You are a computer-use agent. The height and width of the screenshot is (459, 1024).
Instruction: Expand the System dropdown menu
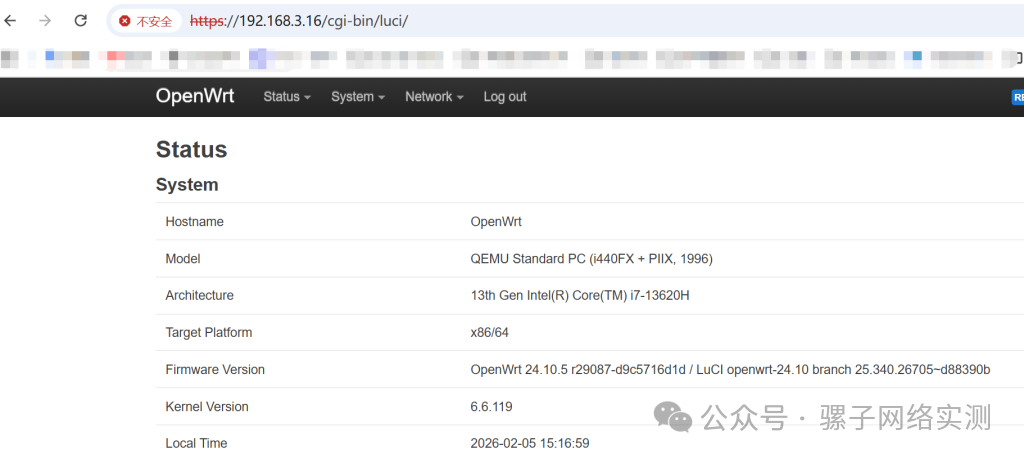tap(358, 97)
